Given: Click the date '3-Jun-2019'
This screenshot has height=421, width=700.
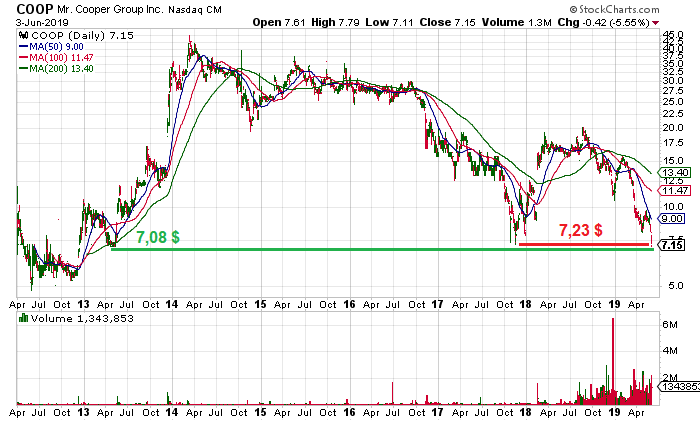Looking at the screenshot, I should coord(42,22).
